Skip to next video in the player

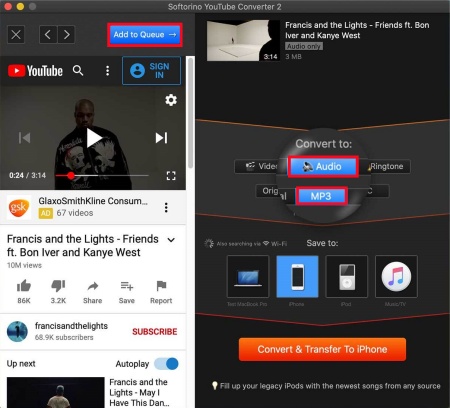point(161,138)
